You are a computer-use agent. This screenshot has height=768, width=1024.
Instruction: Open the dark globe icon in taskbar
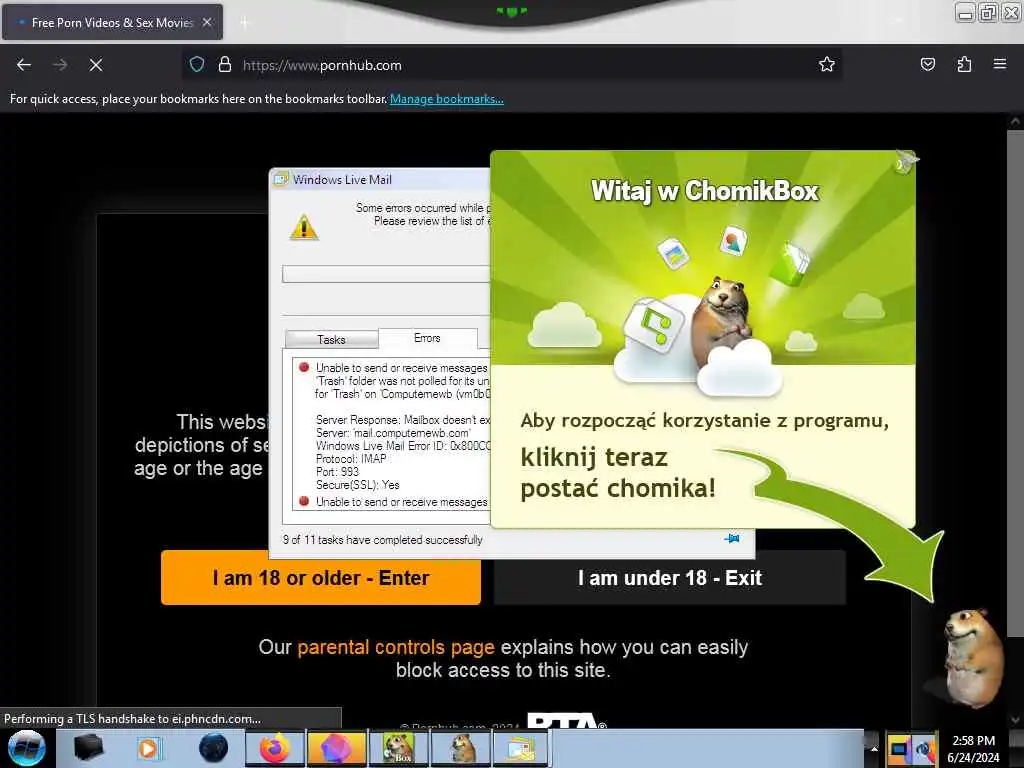coord(213,748)
